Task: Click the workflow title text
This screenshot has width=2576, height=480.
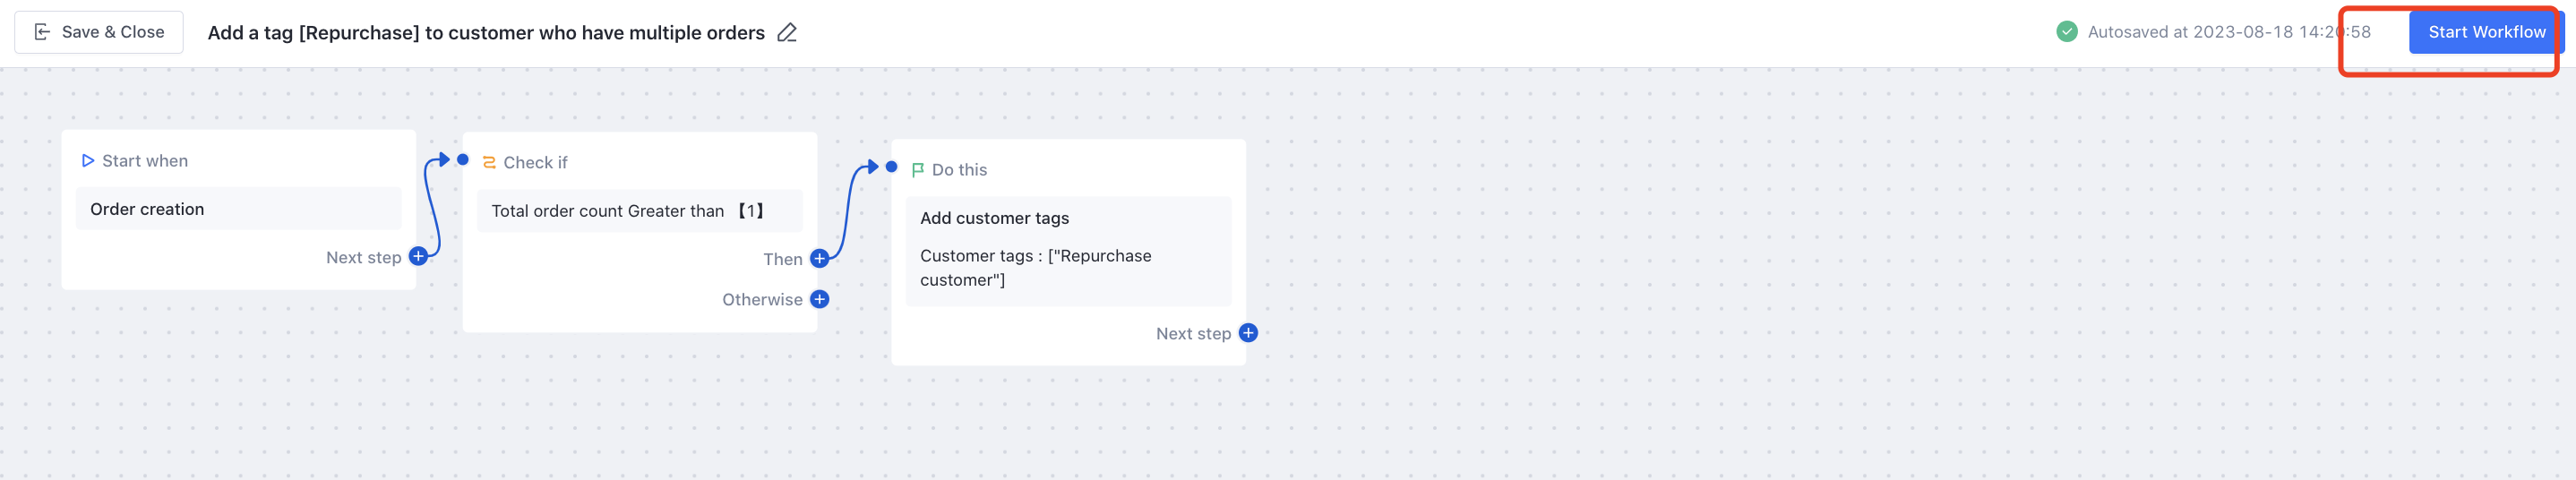Action: [486, 33]
